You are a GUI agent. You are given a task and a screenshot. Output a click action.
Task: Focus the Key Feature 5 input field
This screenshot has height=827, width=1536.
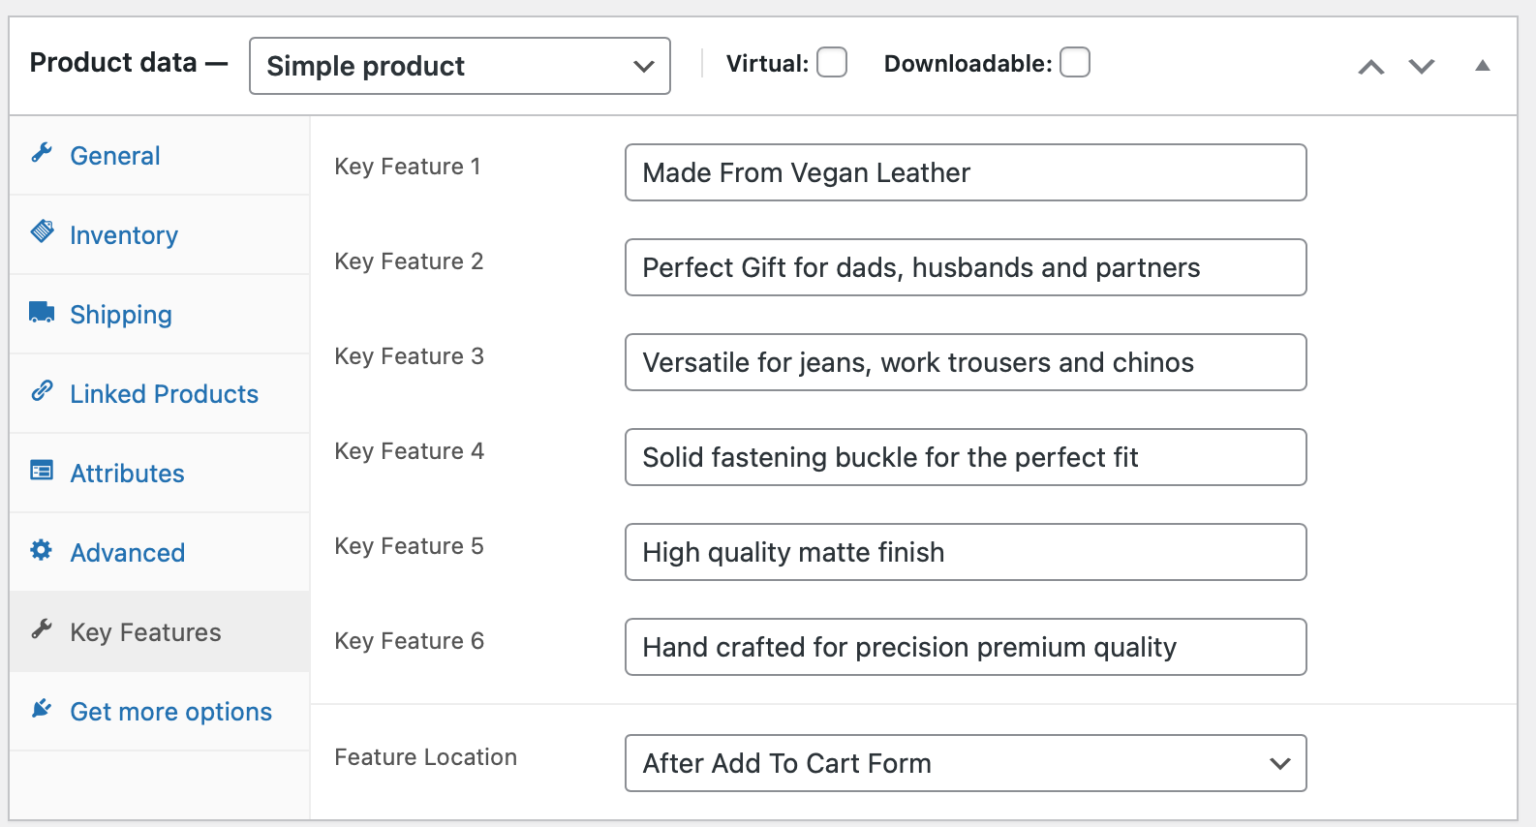tap(966, 552)
